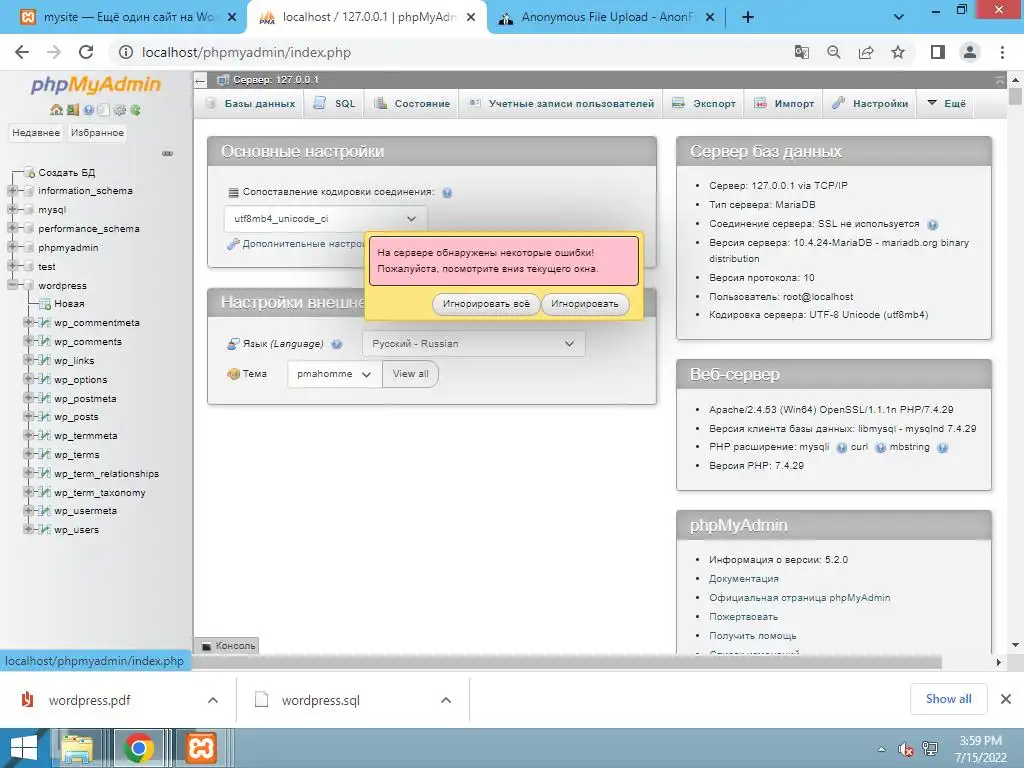Open the Russian language dropdown
Screen dimensions: 1024x768
pos(473,344)
